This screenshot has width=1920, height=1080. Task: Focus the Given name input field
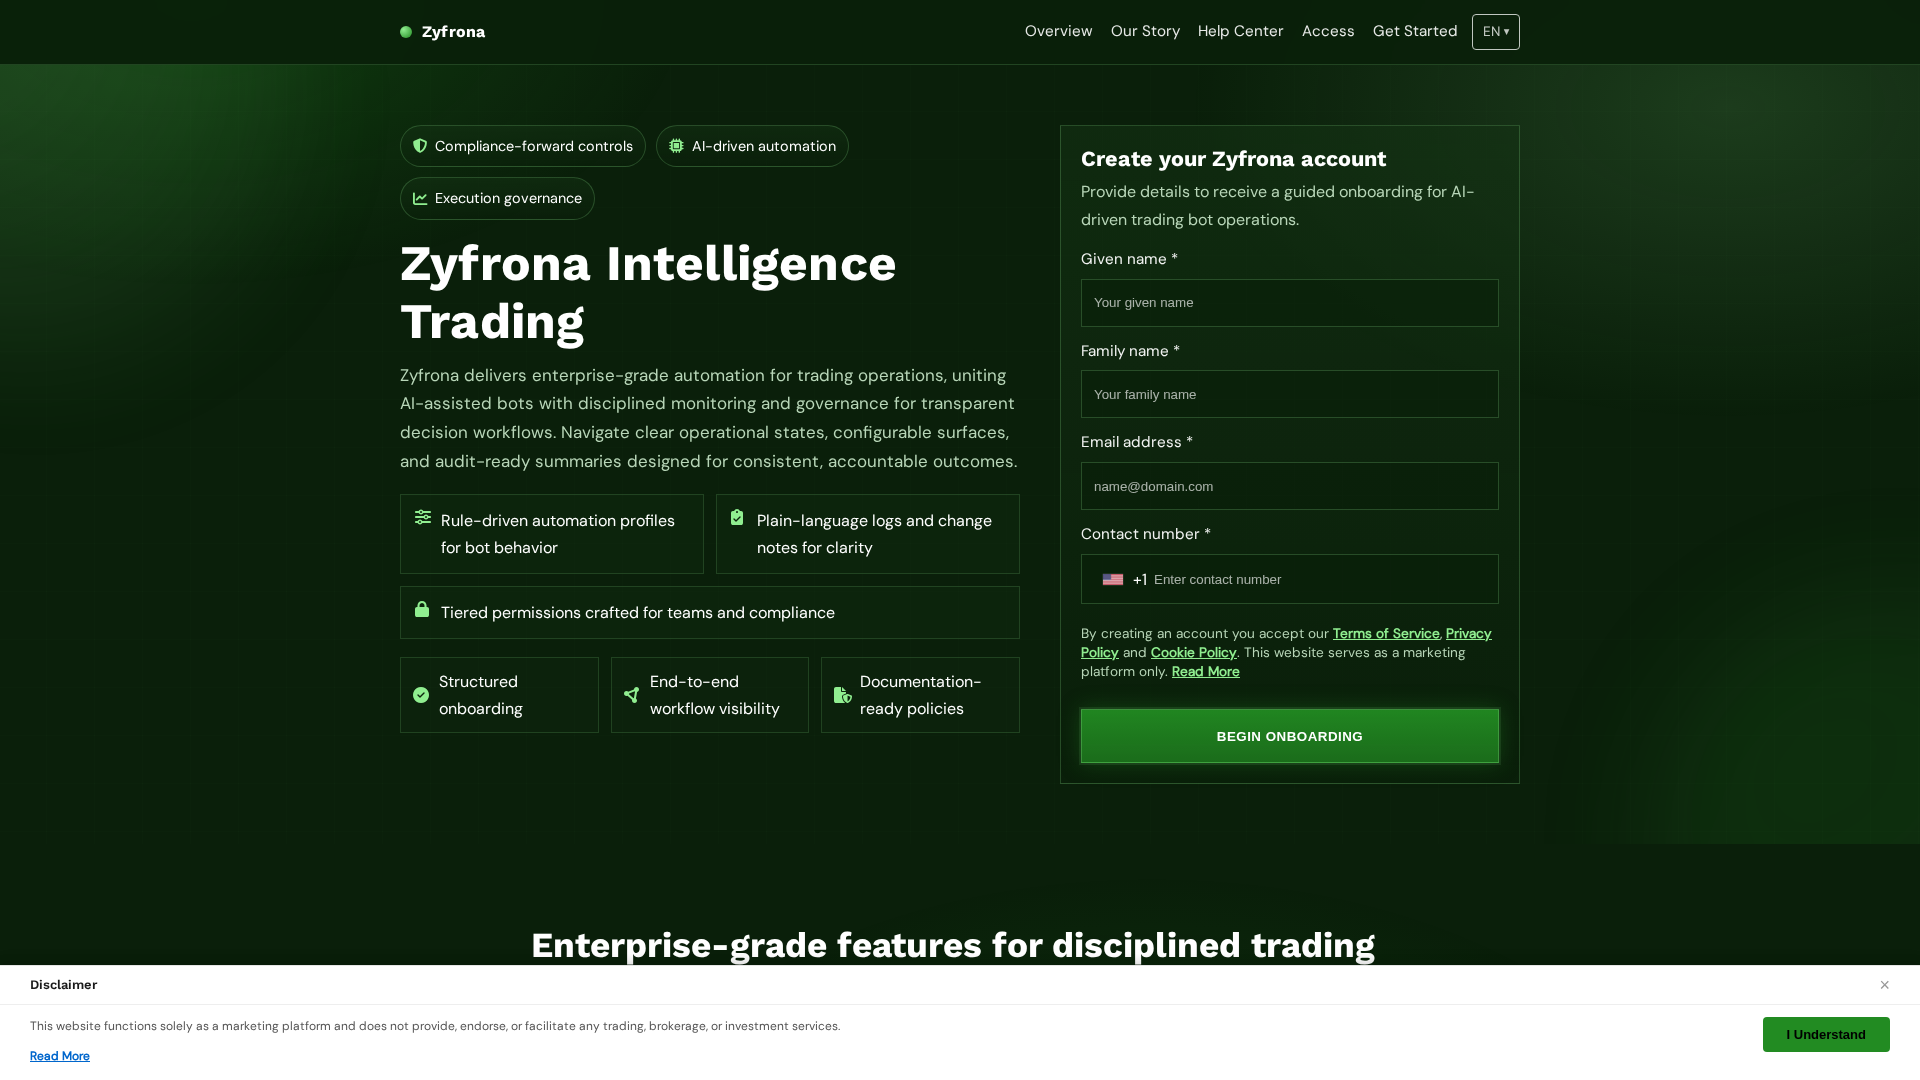(x=1290, y=303)
